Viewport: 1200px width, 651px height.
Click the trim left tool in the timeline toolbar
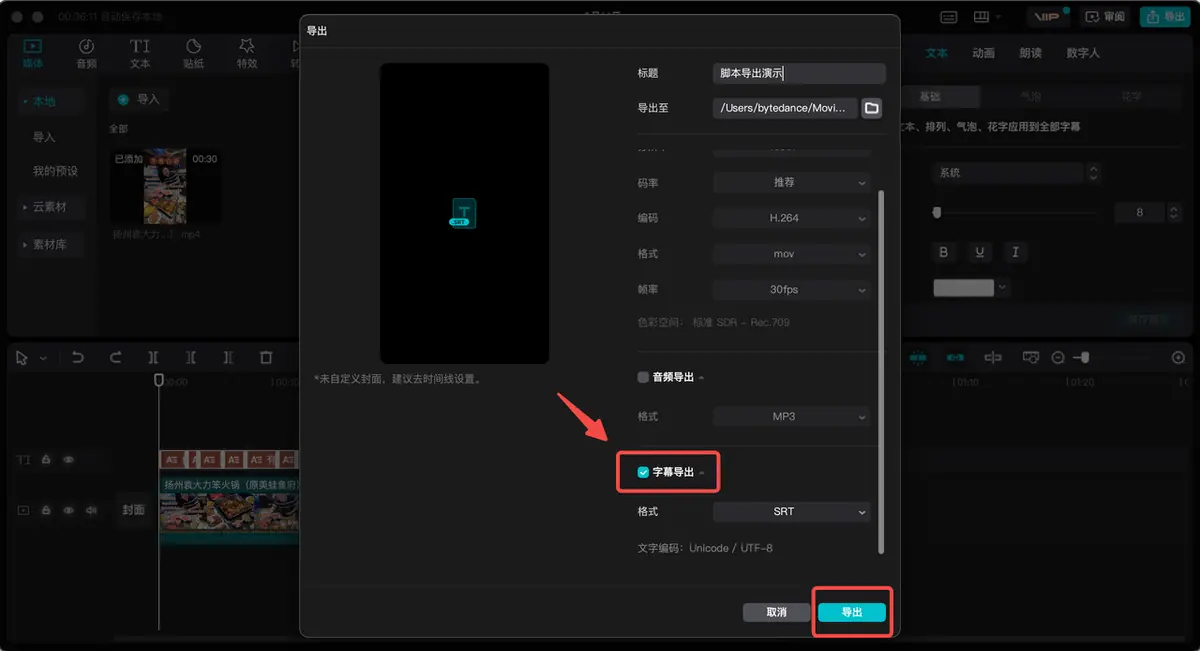point(190,357)
